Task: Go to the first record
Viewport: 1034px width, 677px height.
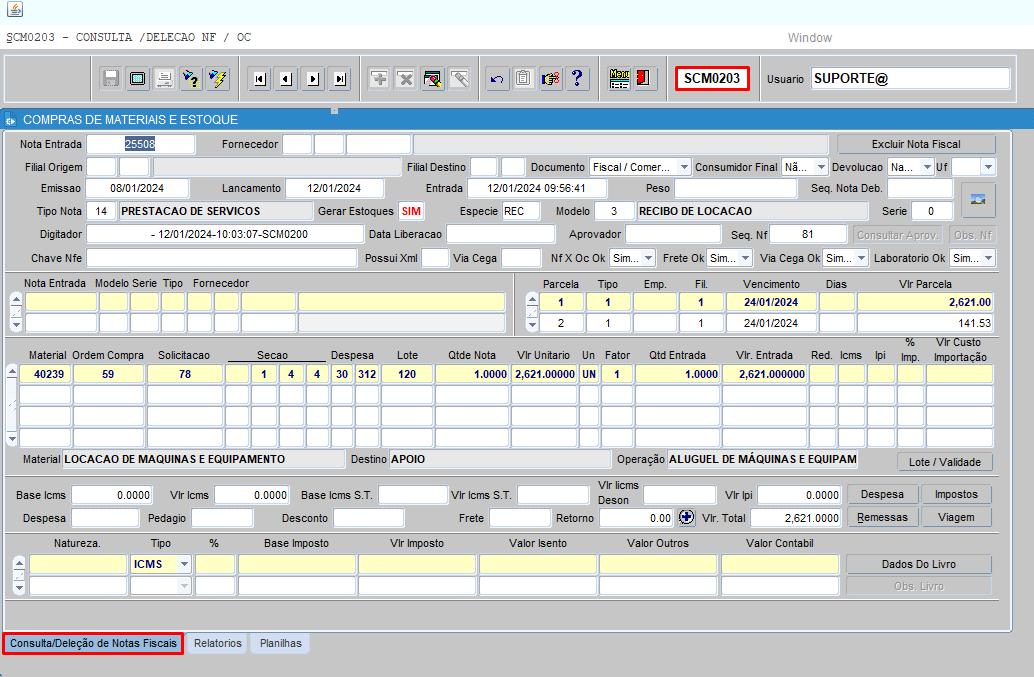Action: click(x=260, y=79)
